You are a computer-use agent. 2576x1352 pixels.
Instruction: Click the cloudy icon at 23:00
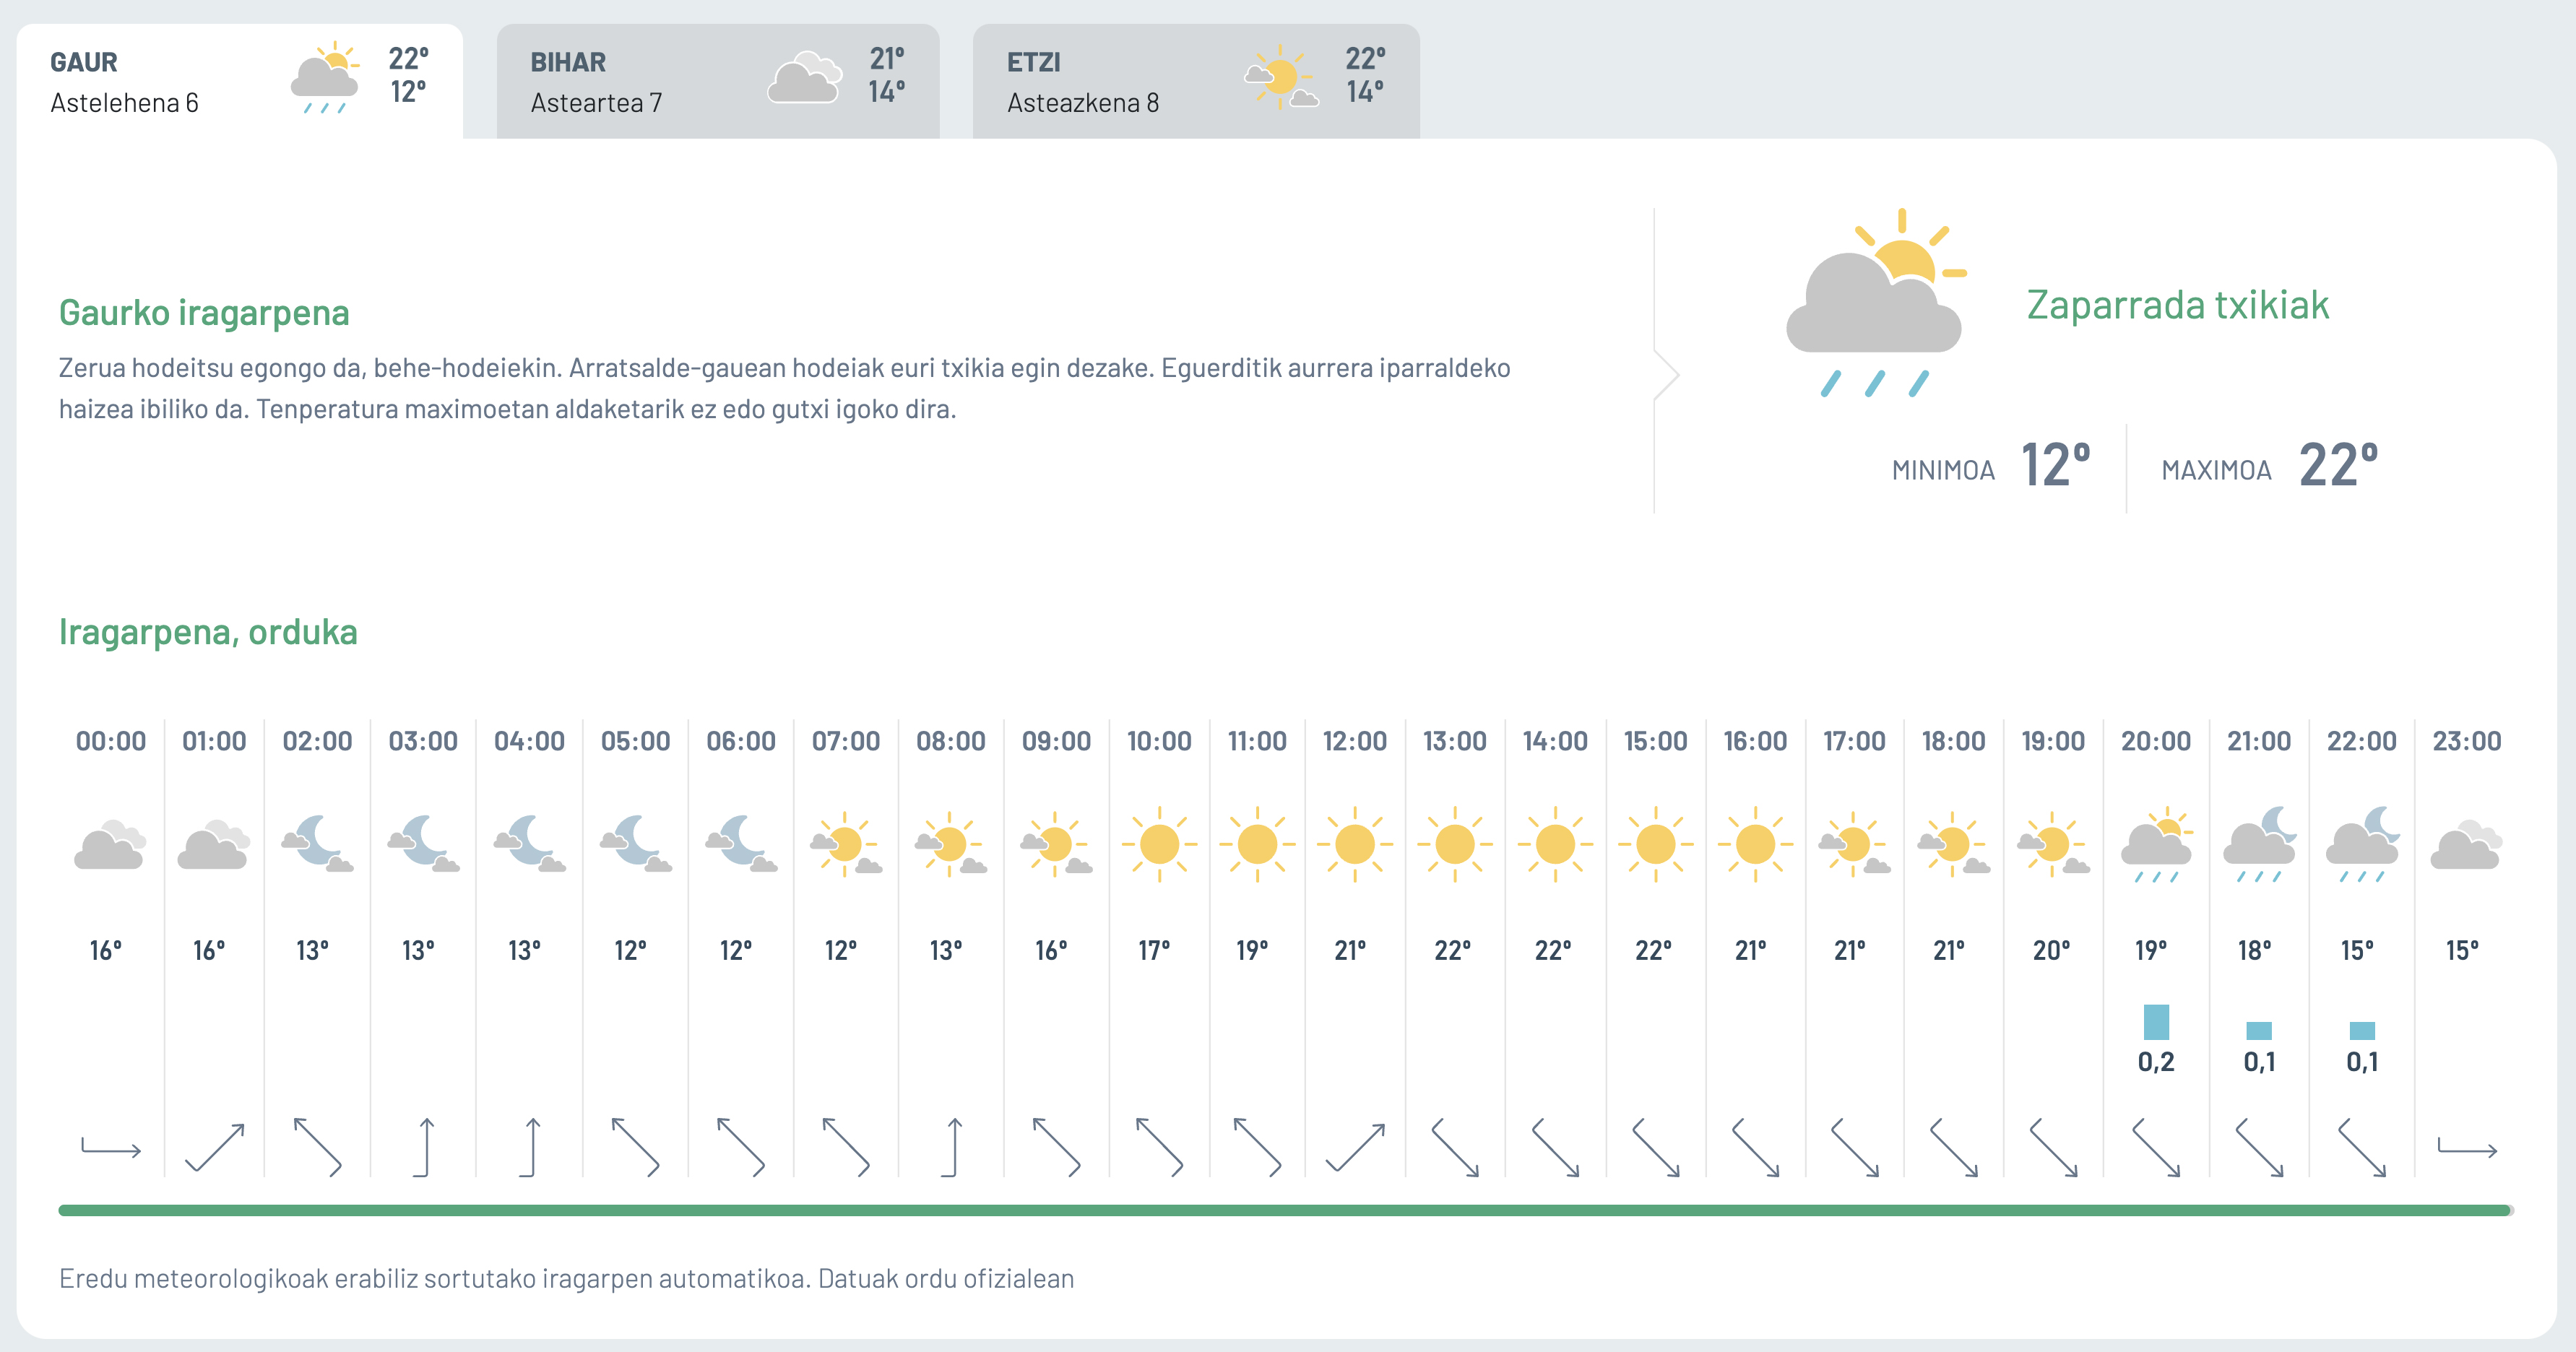click(x=2466, y=845)
